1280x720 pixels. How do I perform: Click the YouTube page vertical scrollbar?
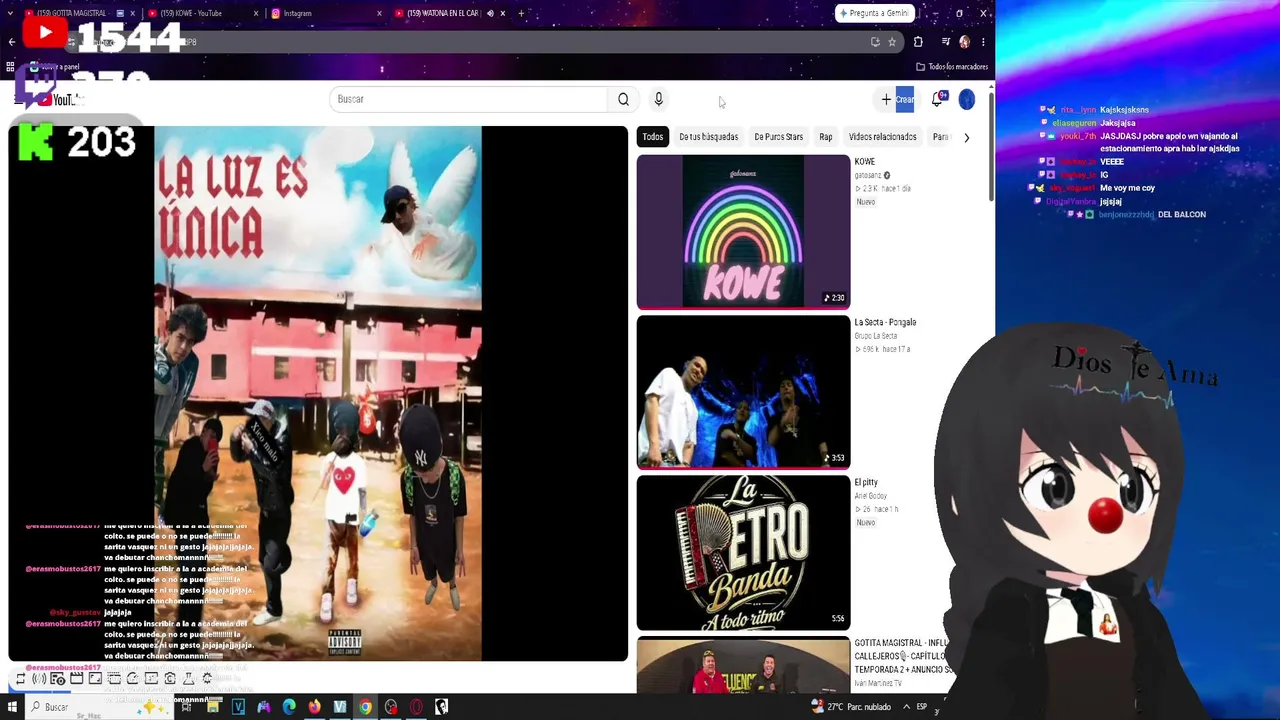[x=990, y=145]
